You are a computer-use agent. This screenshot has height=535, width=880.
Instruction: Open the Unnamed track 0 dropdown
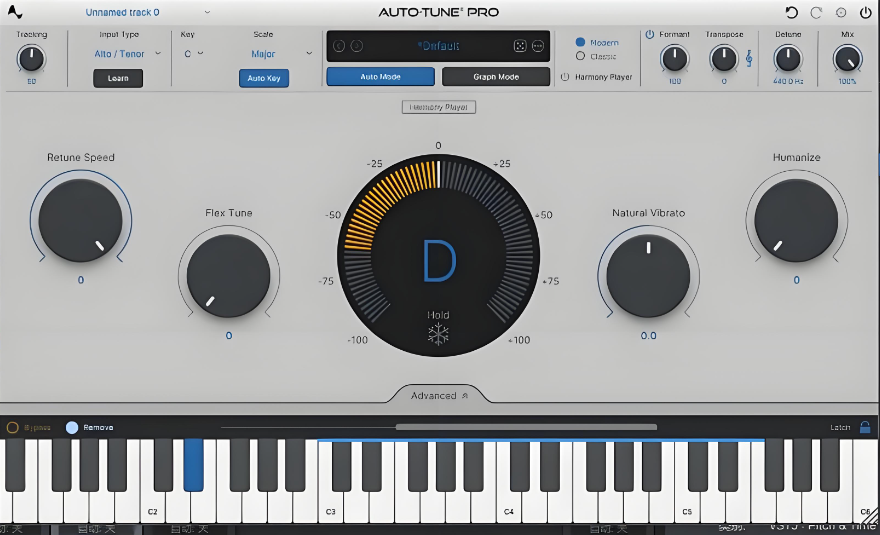tap(148, 12)
